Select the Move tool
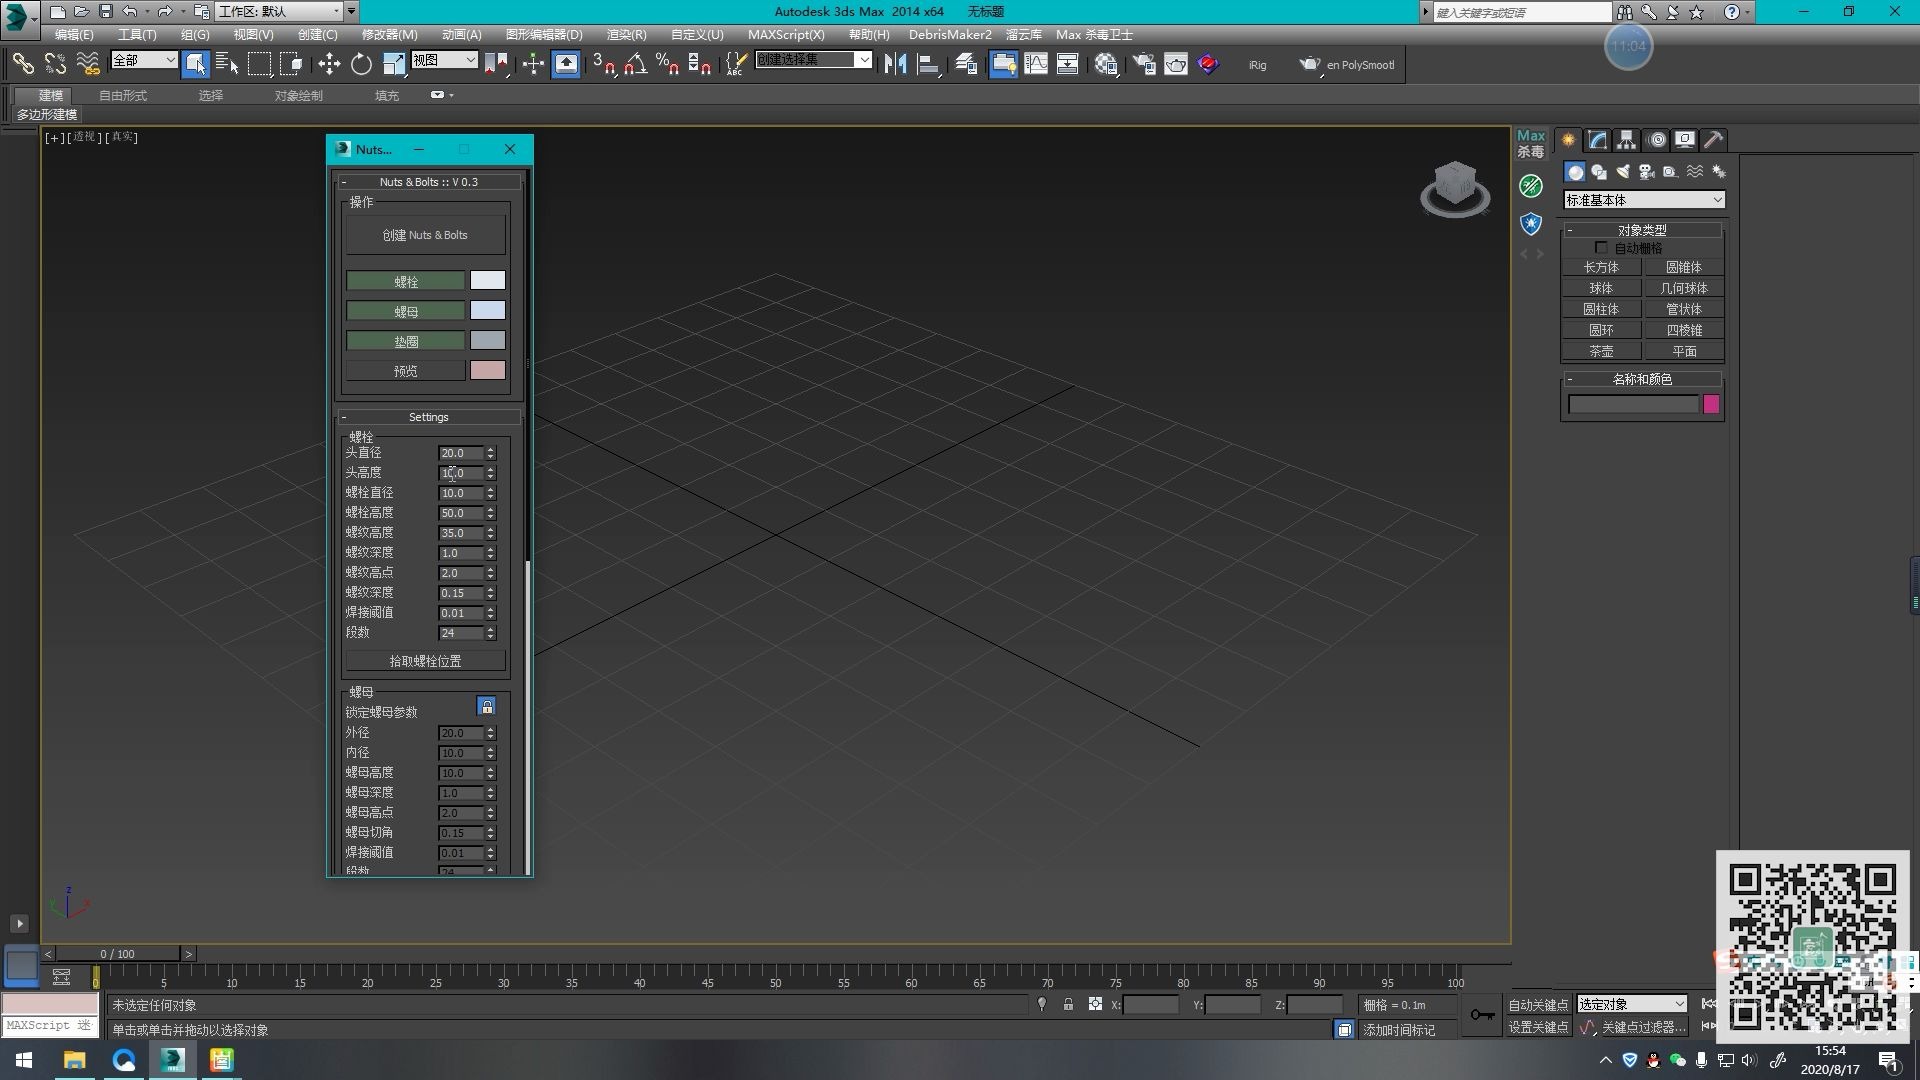Viewport: 1920px width, 1080px height. click(x=329, y=64)
